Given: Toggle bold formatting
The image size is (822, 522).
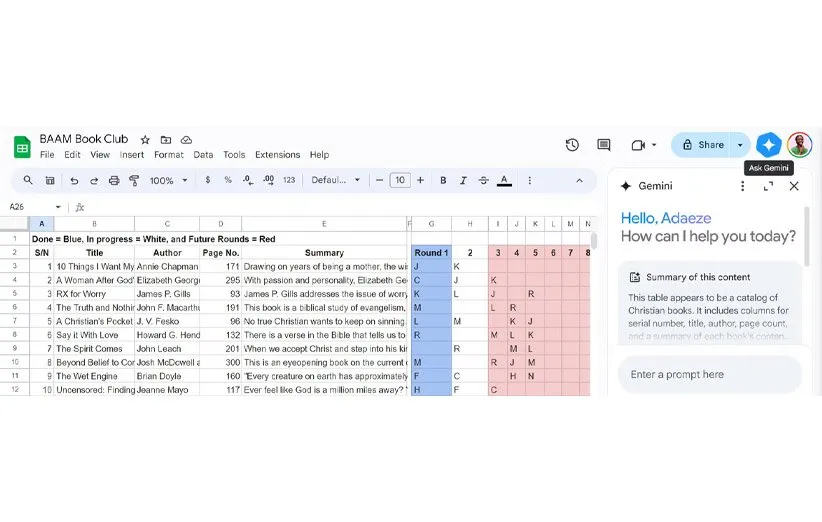Looking at the screenshot, I should 443,181.
